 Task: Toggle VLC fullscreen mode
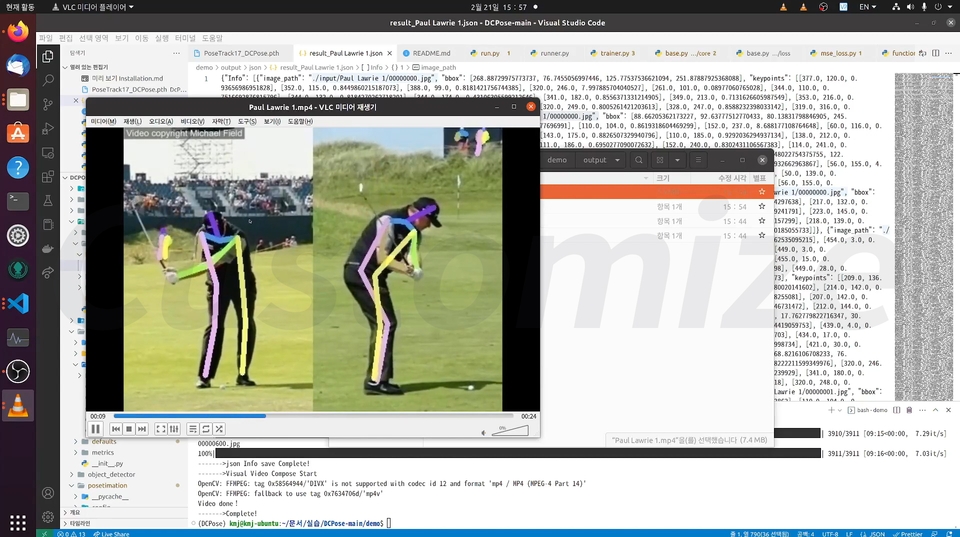160,429
